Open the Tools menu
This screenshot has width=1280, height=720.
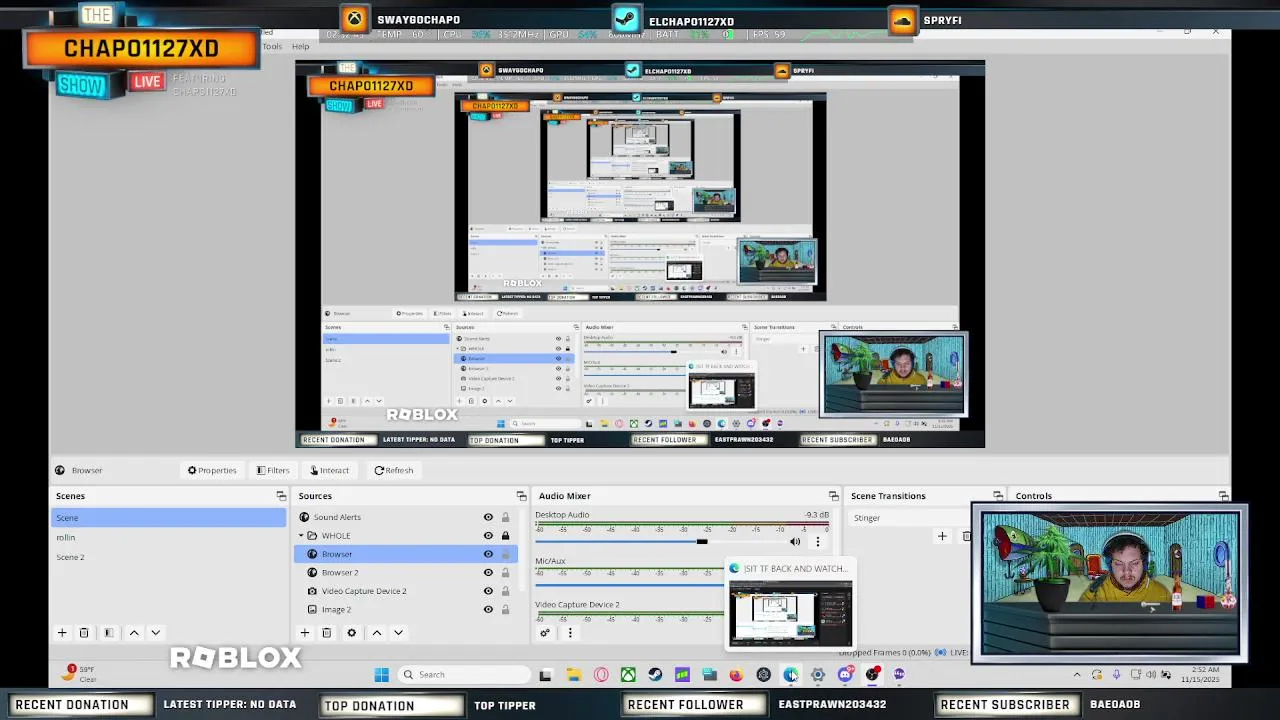pyautogui.click(x=272, y=46)
